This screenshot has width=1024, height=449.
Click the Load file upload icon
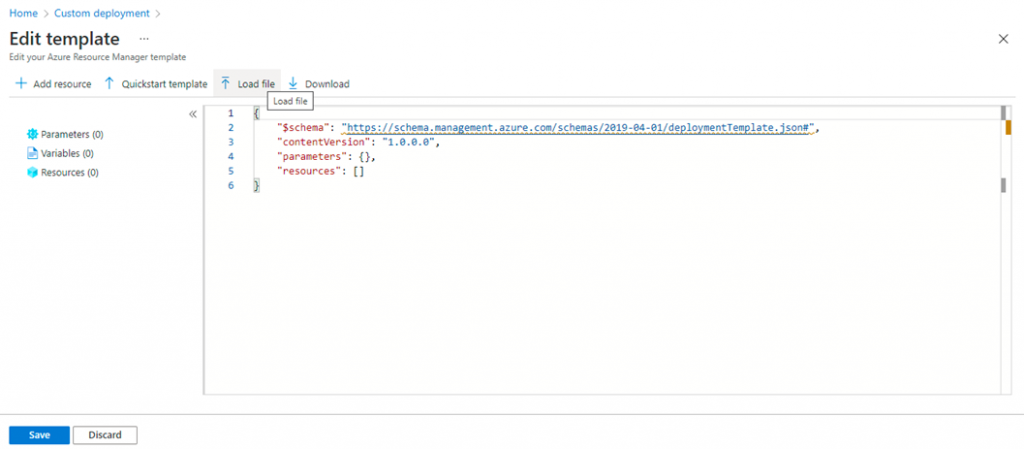[x=225, y=84]
